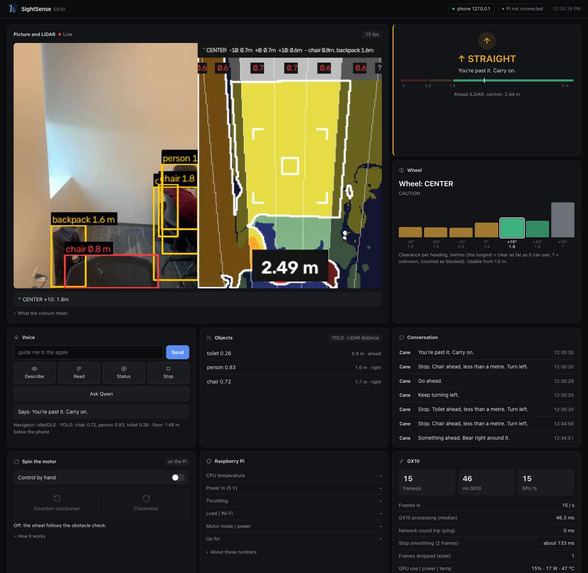The height and width of the screenshot is (573, 588).
Task: Click the 15 frames/s stat card
Action: [x=427, y=482]
